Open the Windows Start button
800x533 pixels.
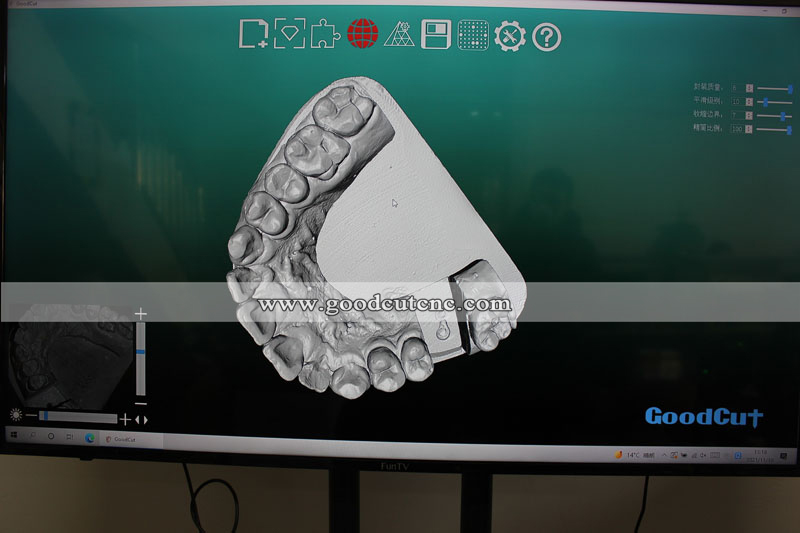(x=14, y=435)
